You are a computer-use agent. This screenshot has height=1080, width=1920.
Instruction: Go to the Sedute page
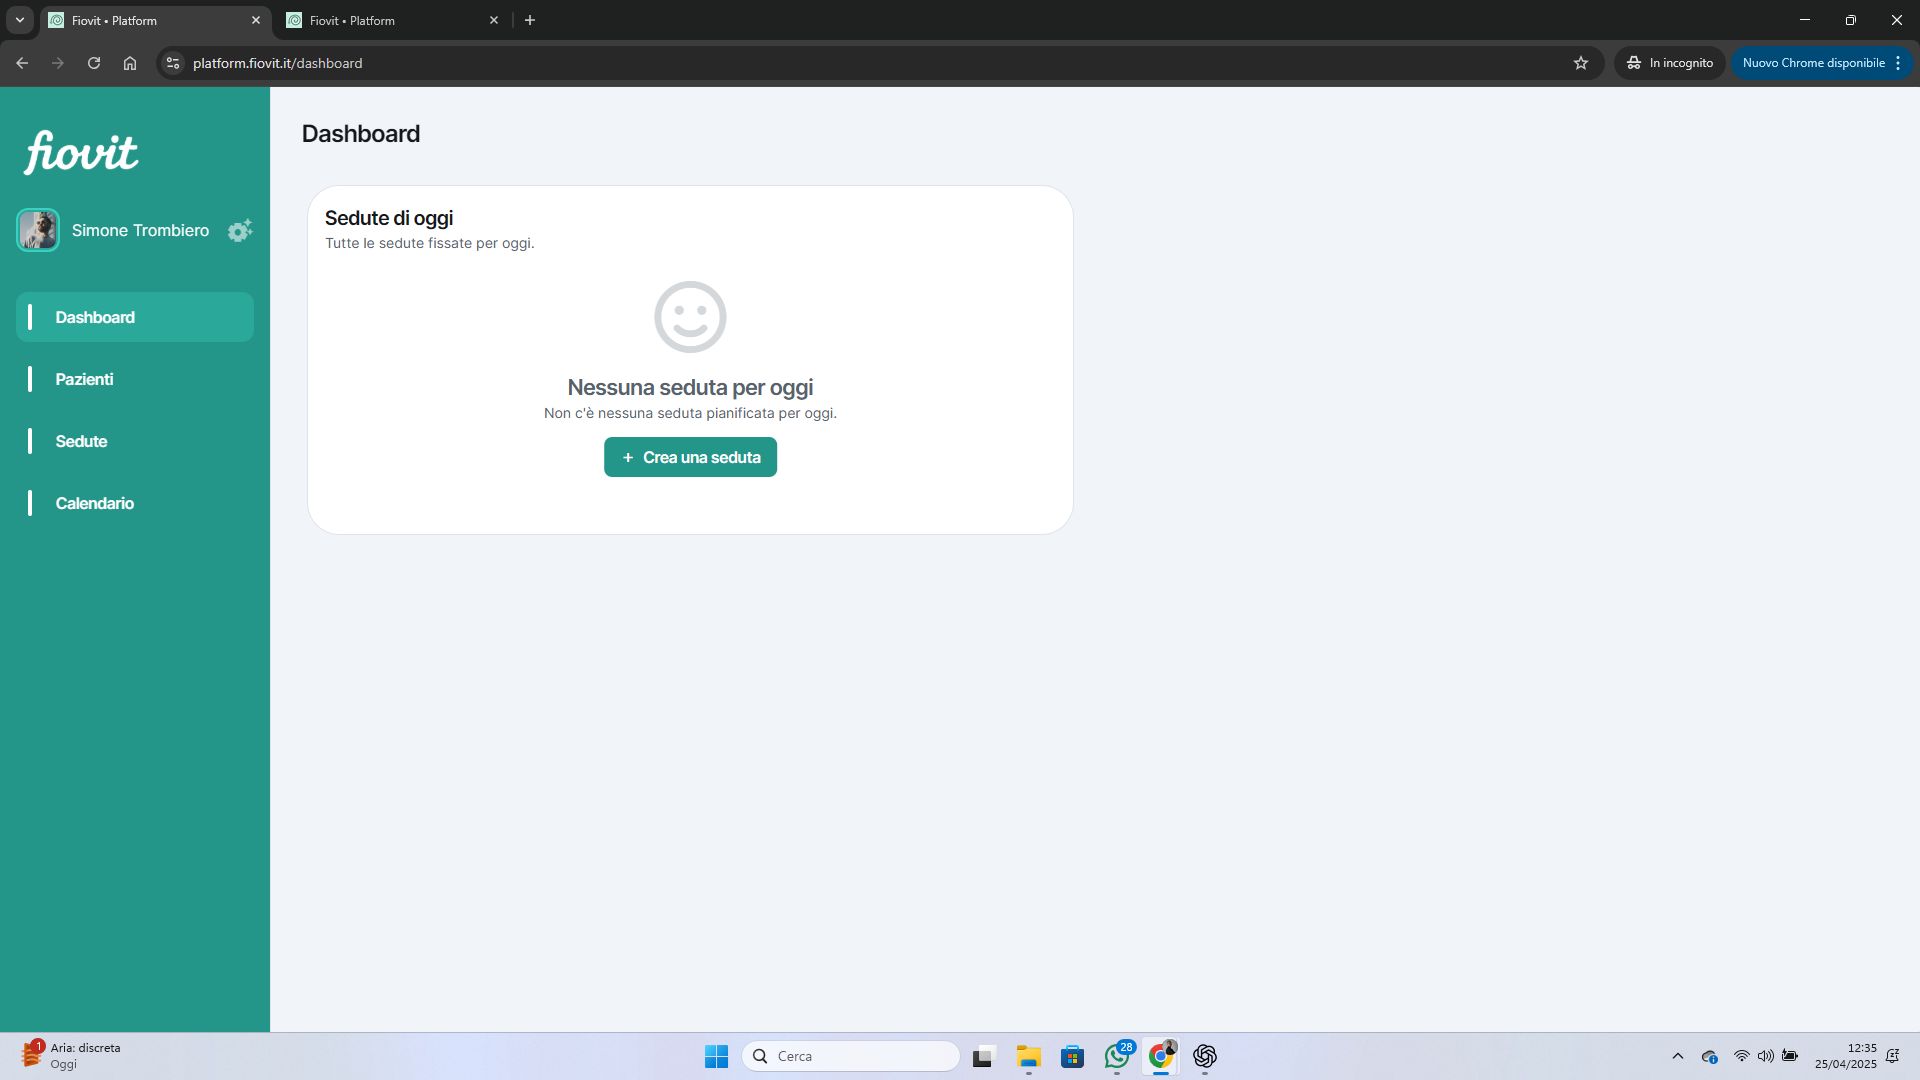coord(81,441)
